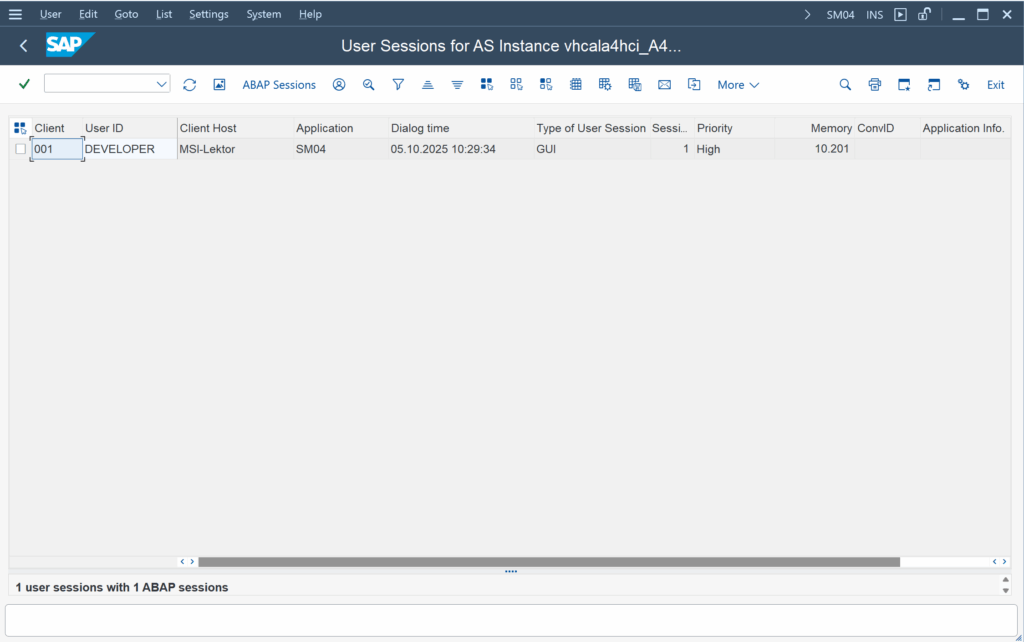This screenshot has width=1024, height=642.
Task: Click the Sort ascending icon
Action: (428, 85)
